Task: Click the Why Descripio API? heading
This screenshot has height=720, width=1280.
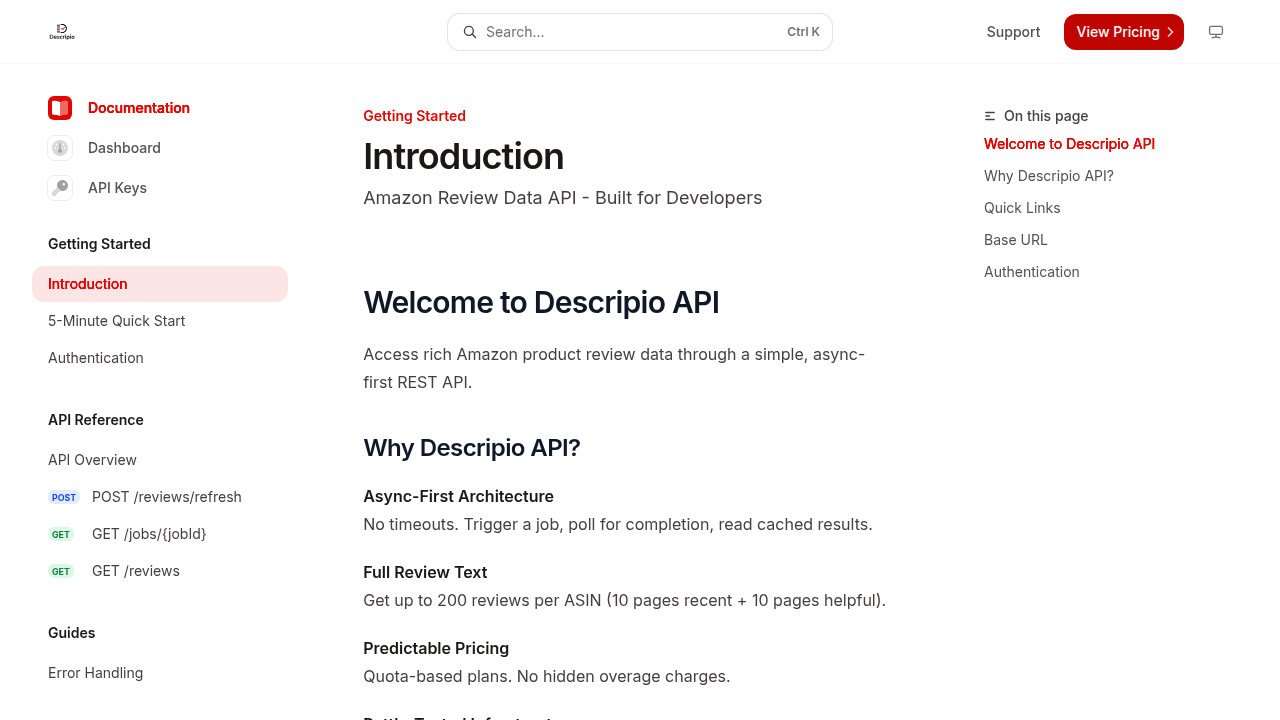Action: pyautogui.click(x=472, y=448)
